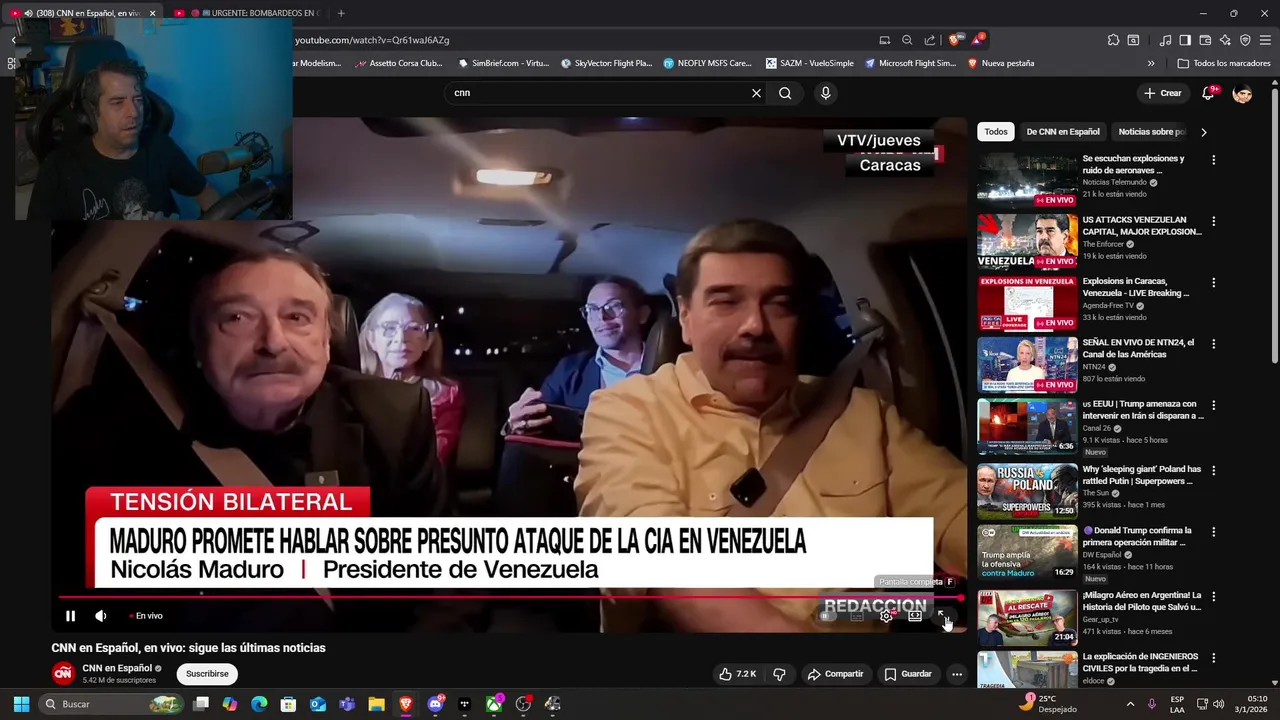1280x720 pixels.
Task: Open the browser extensions puzzle icon
Action: pos(1113,40)
